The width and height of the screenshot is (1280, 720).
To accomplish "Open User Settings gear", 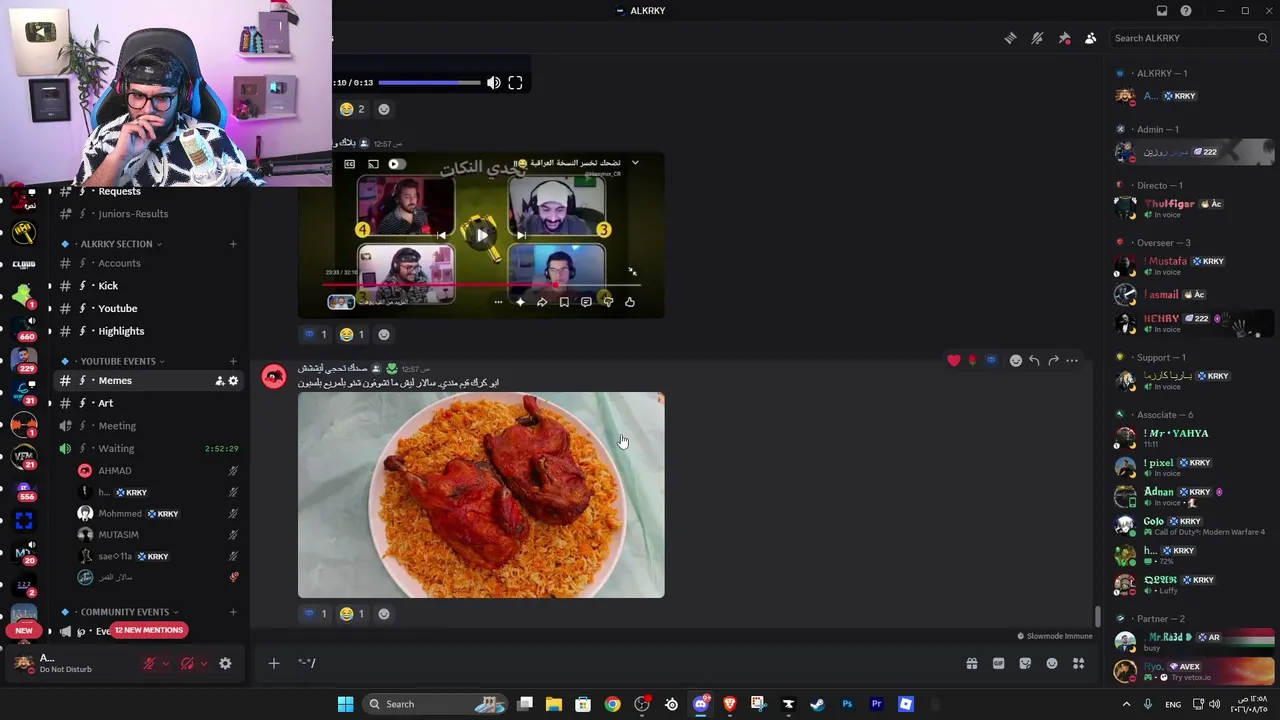I will [x=225, y=663].
